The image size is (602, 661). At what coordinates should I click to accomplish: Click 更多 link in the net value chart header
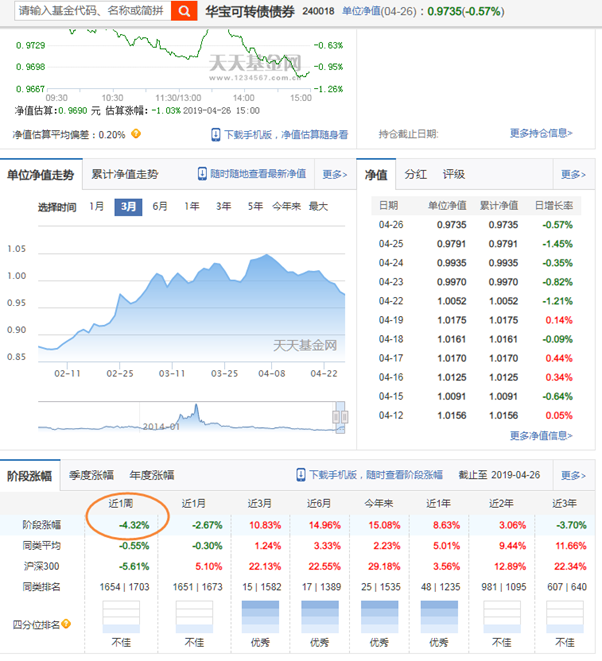coord(335,174)
